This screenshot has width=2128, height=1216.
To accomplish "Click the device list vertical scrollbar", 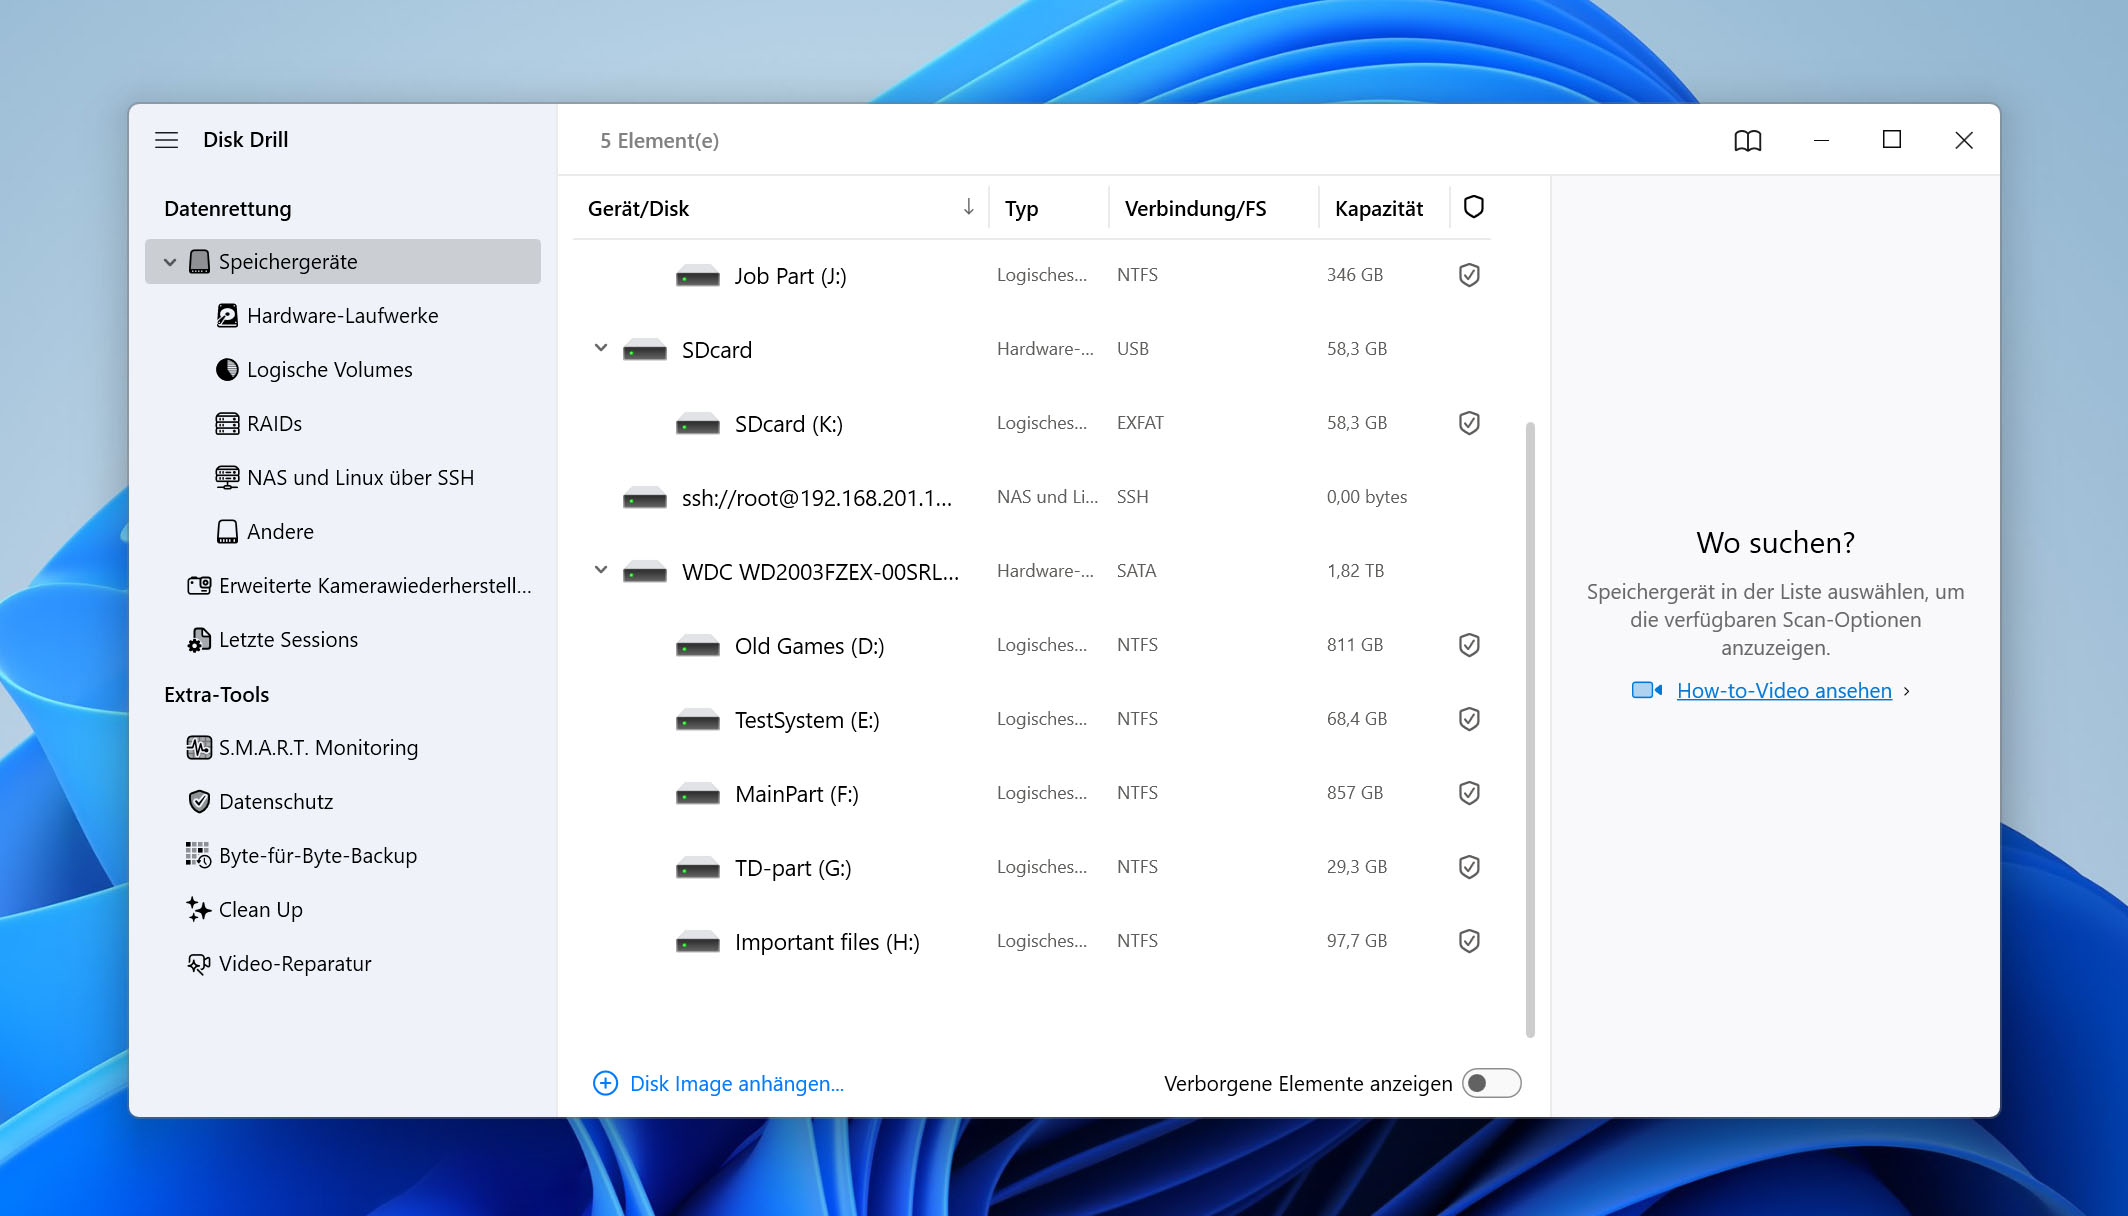I will (x=1530, y=730).
